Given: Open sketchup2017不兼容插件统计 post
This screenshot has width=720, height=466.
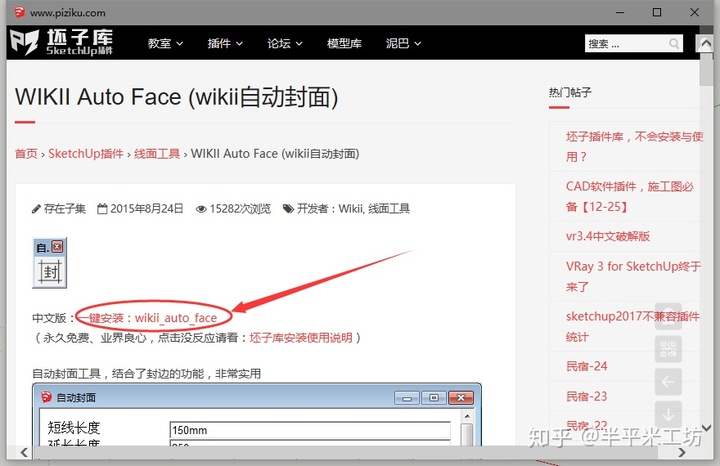Looking at the screenshot, I should 633,326.
